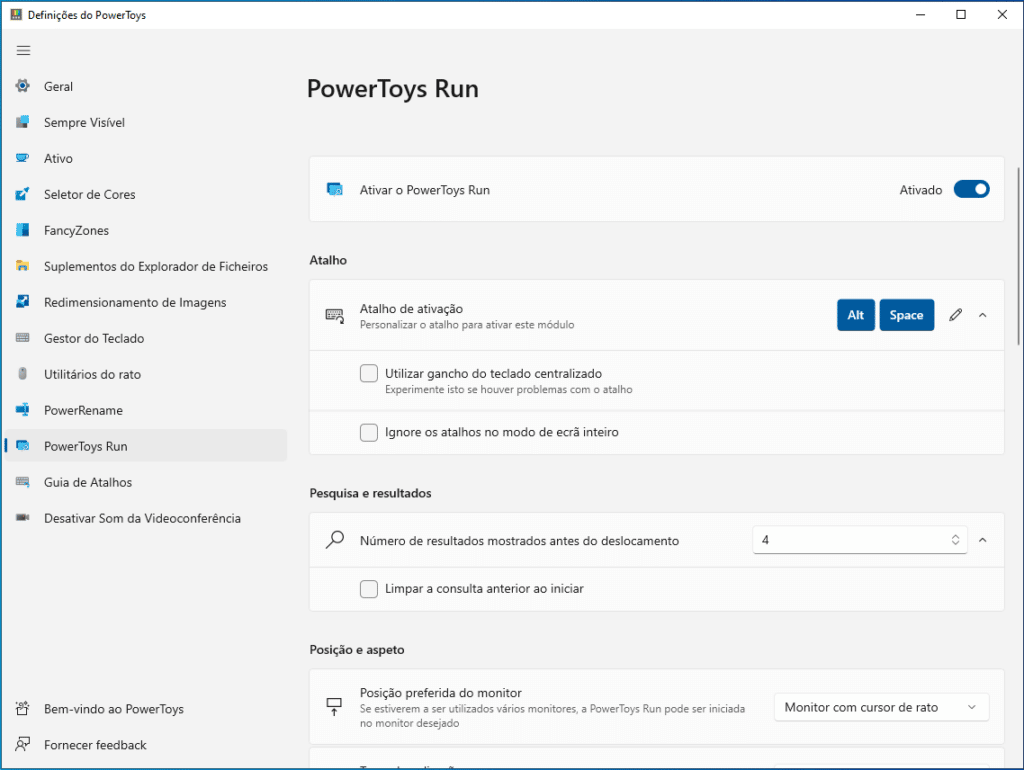1024x770 pixels.
Task: Collapse the results count settings section
Action: tap(982, 539)
